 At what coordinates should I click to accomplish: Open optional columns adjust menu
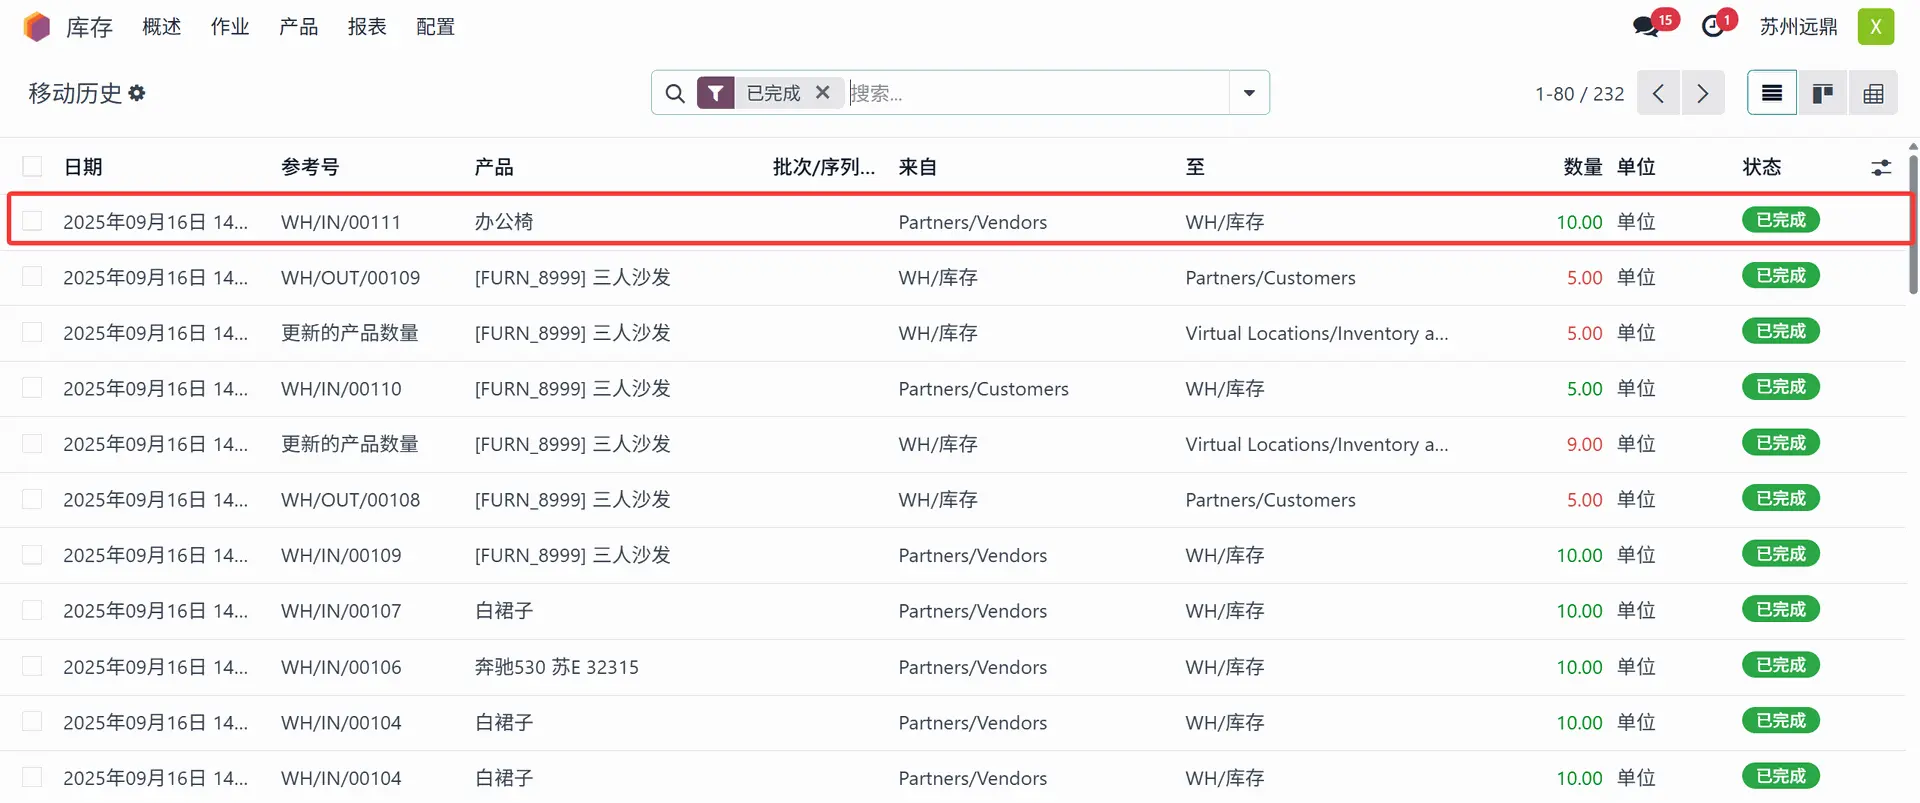pyautogui.click(x=1881, y=167)
